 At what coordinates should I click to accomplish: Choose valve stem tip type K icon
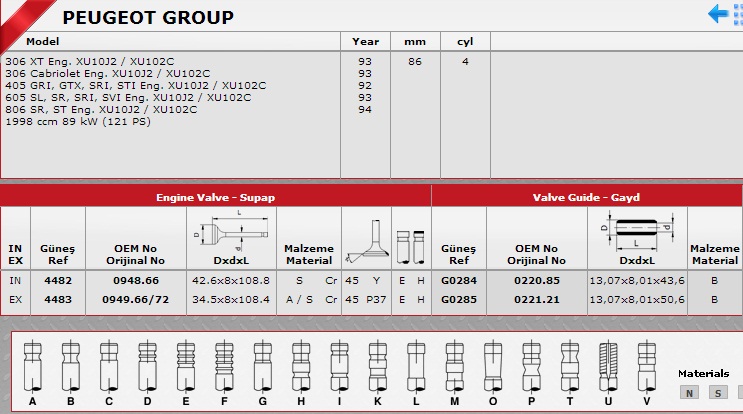click(x=376, y=366)
